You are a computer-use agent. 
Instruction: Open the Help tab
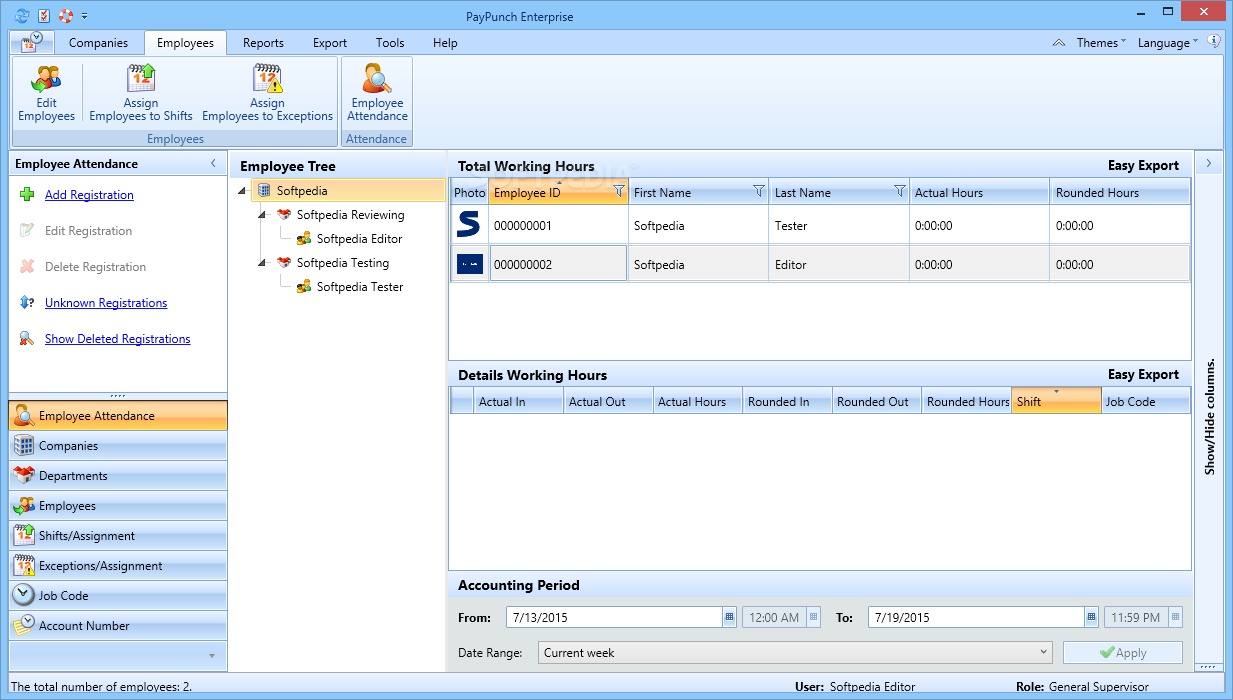coord(445,43)
